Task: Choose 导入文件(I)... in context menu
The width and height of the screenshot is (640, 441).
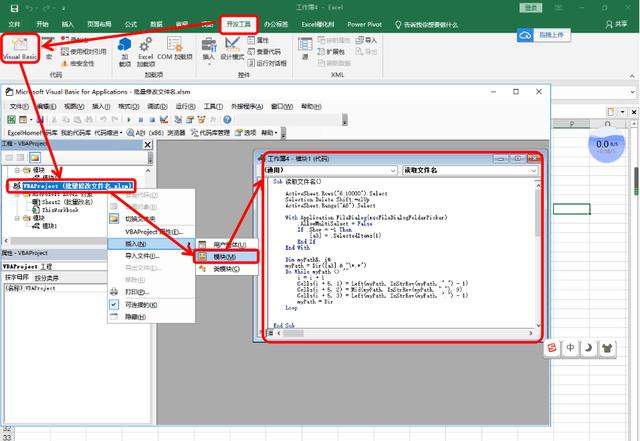Action: point(151,256)
